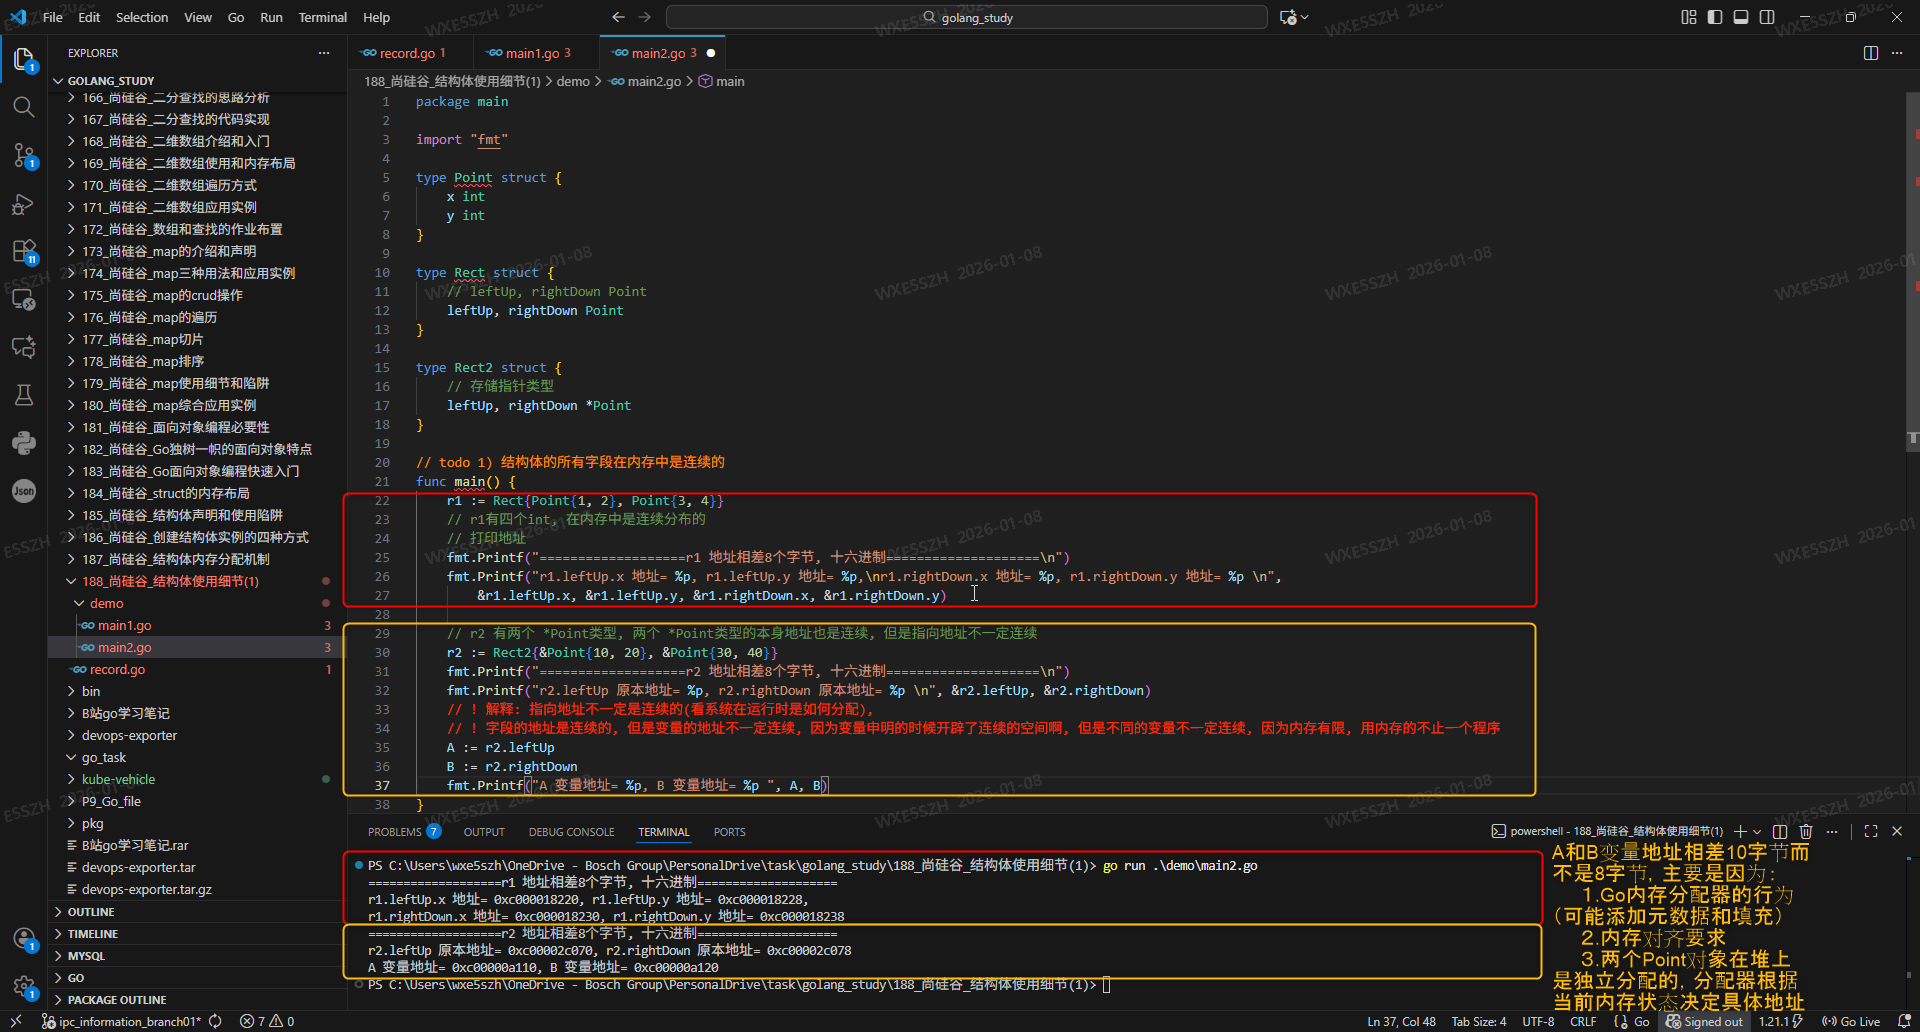Viewport: 1920px width, 1032px height.
Task: Select Go language mode in status bar
Action: tap(1641, 1021)
